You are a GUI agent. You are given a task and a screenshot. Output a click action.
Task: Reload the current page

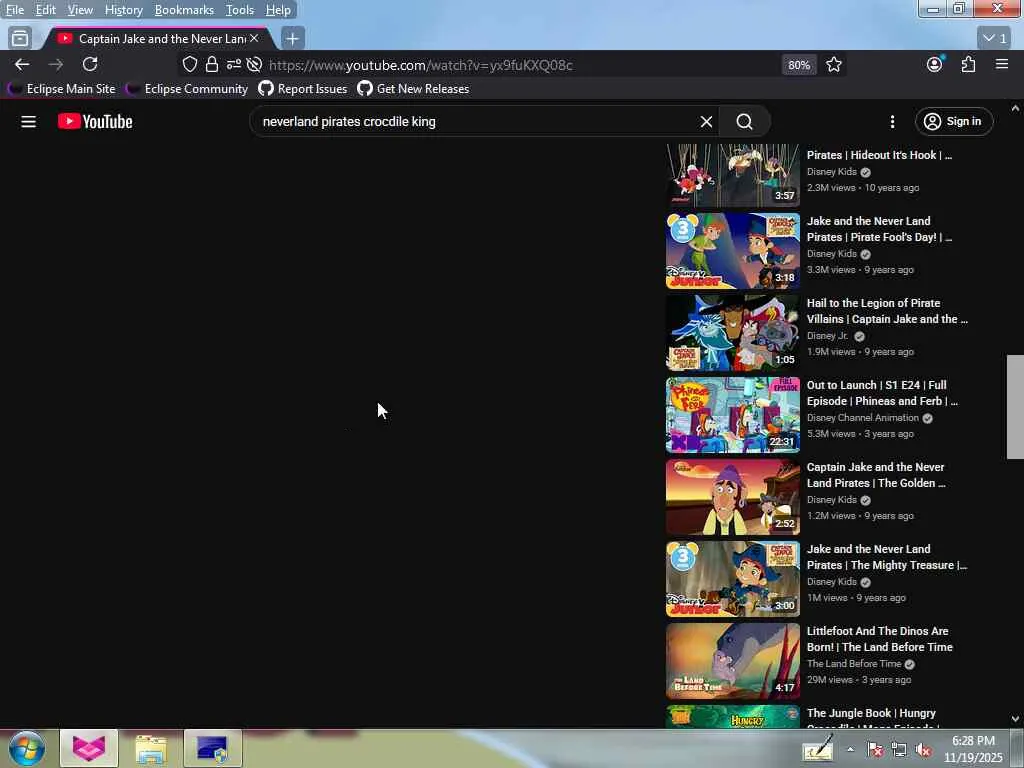(x=90, y=64)
